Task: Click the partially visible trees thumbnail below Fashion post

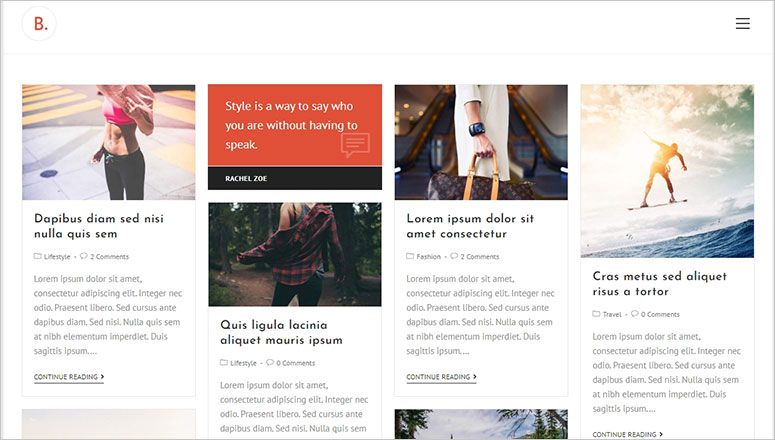Action: [x=481, y=424]
